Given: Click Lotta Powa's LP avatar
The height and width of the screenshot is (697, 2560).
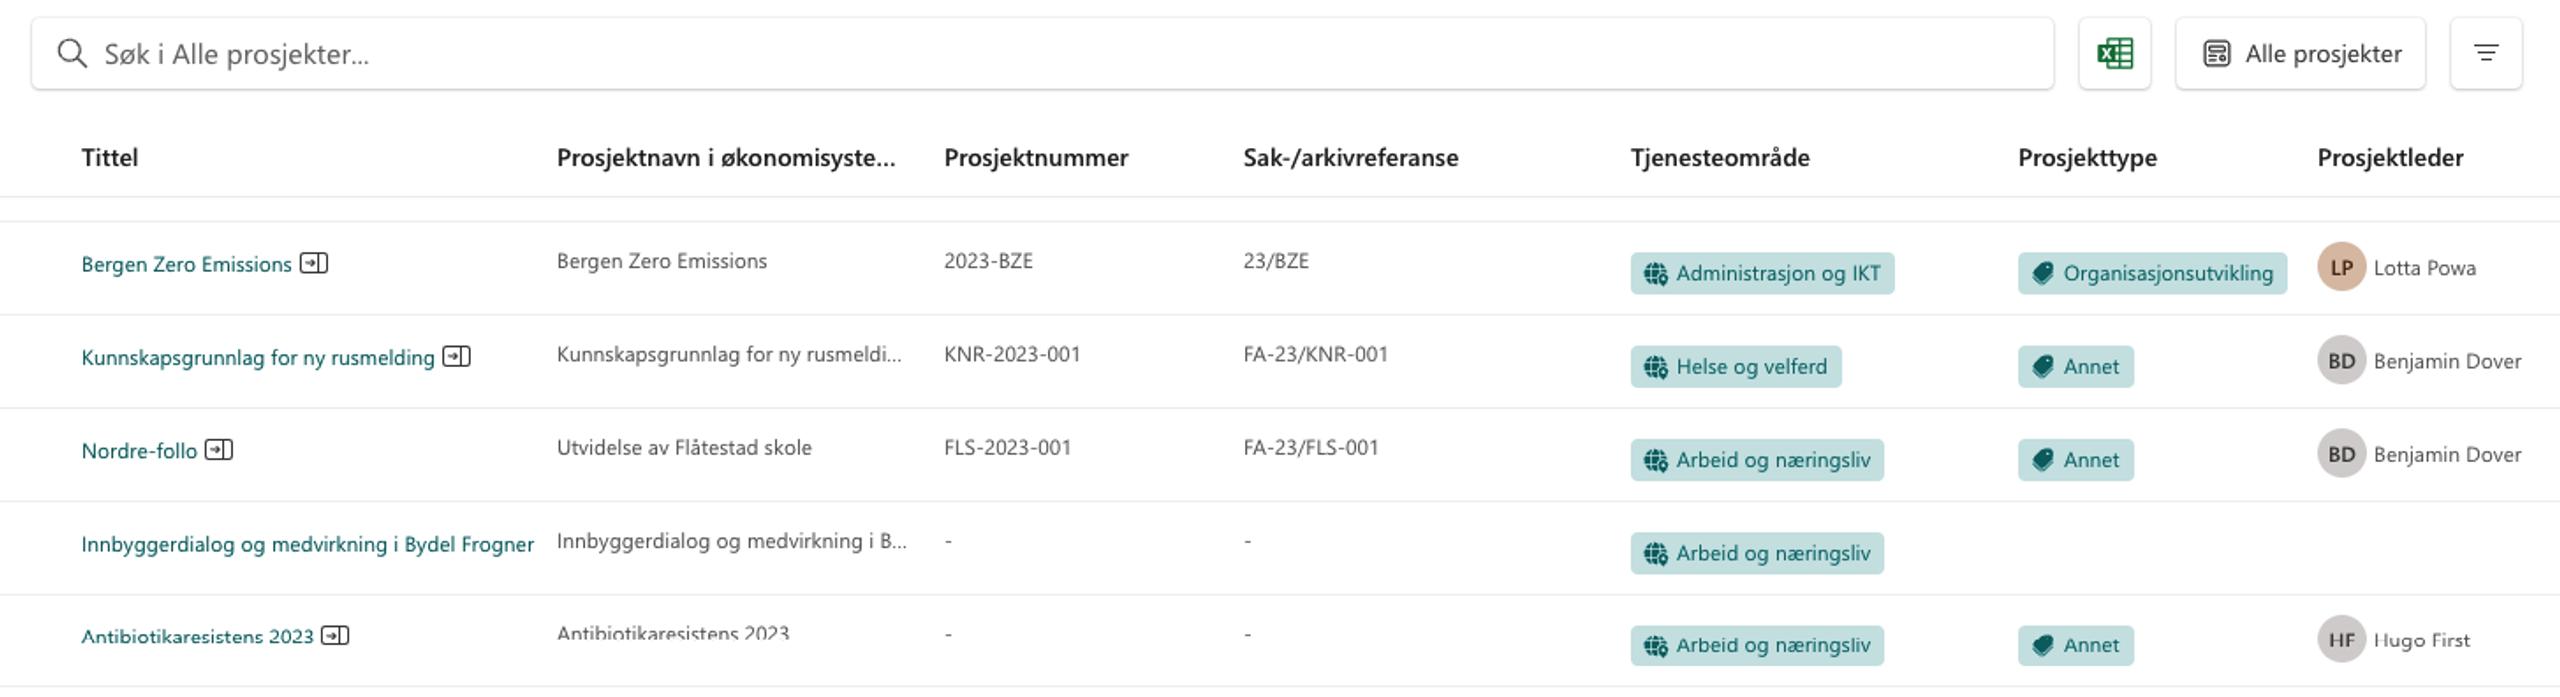Looking at the screenshot, I should click(2341, 267).
